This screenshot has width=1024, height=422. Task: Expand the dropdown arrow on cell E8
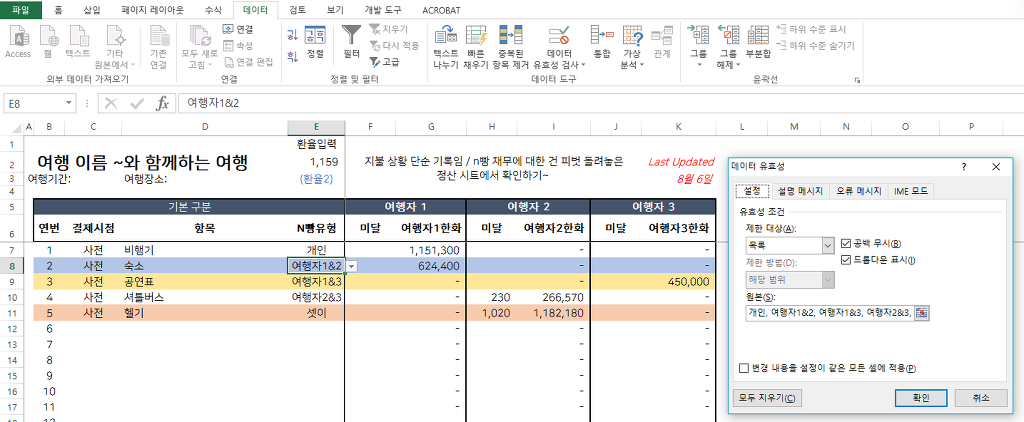[351, 266]
